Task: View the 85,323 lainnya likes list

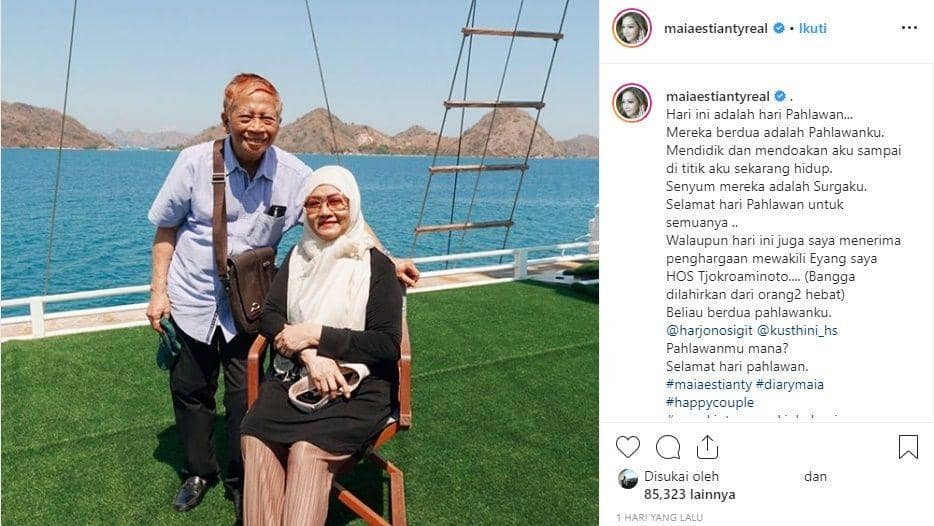Action: [x=689, y=494]
